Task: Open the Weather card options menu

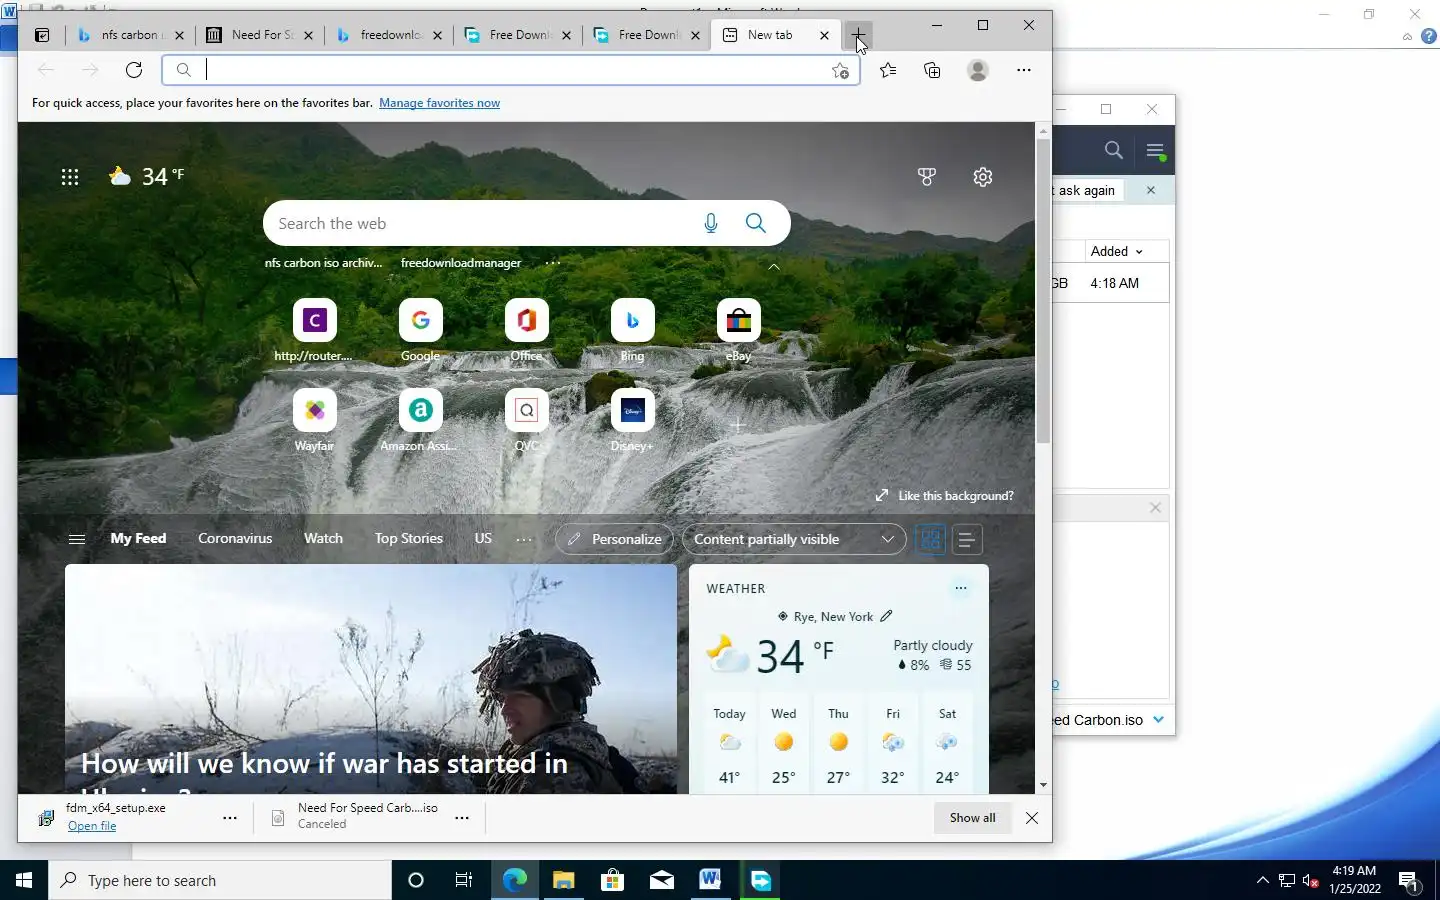Action: click(961, 588)
